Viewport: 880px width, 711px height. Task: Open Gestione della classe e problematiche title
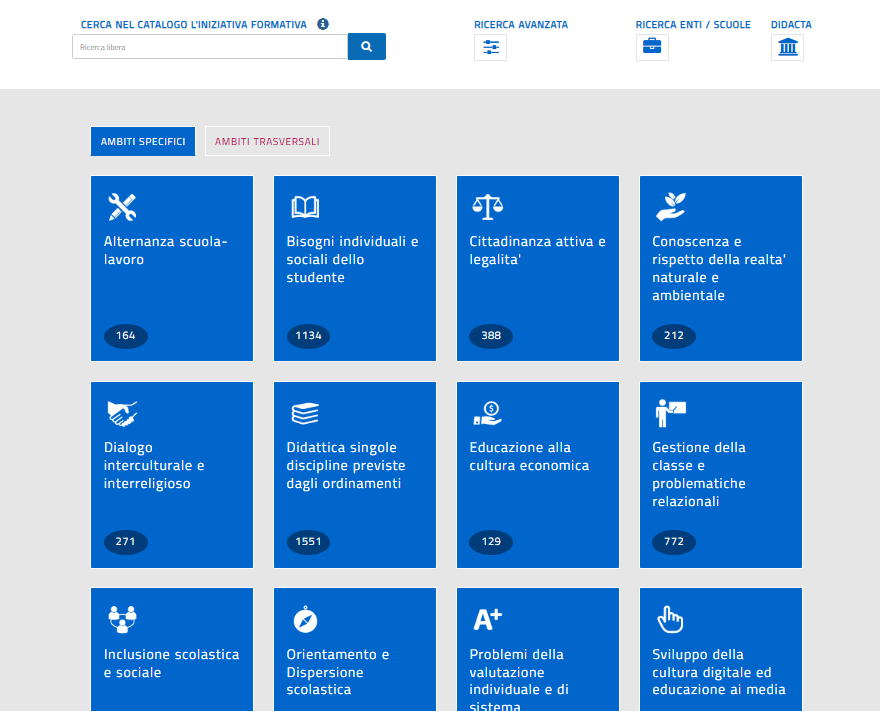[x=699, y=474]
